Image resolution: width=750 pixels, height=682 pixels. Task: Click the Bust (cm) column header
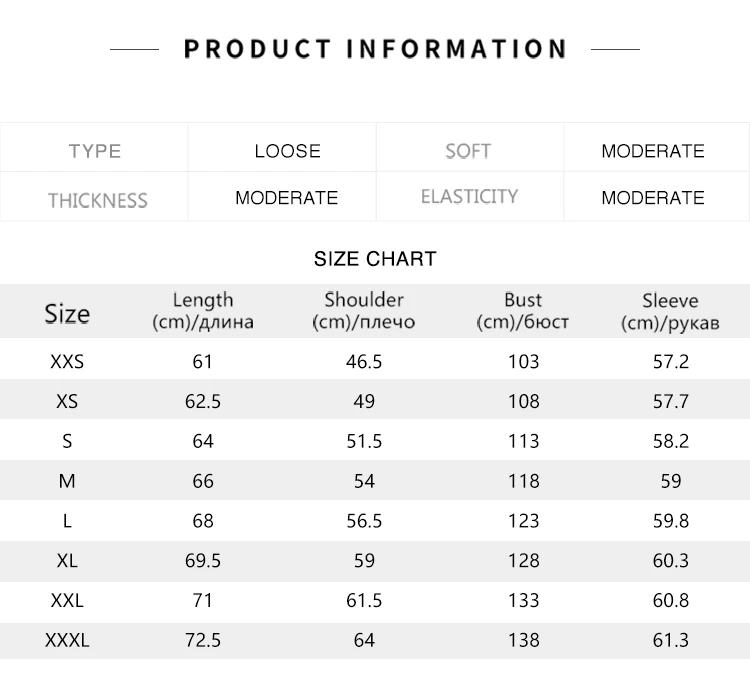[523, 311]
